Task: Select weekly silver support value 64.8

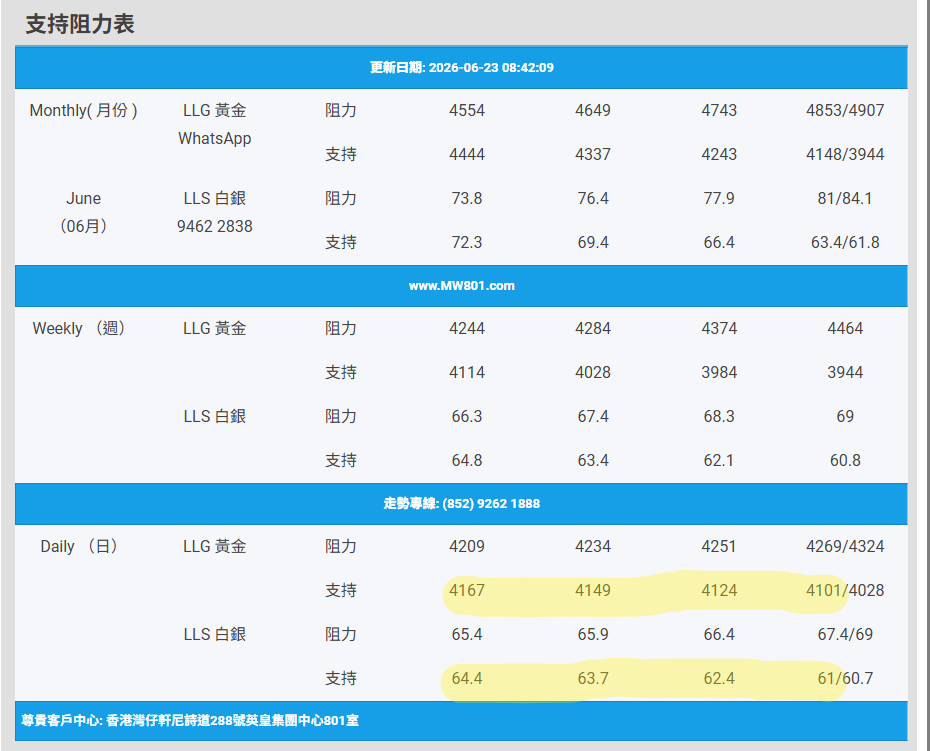Action: coord(467,460)
